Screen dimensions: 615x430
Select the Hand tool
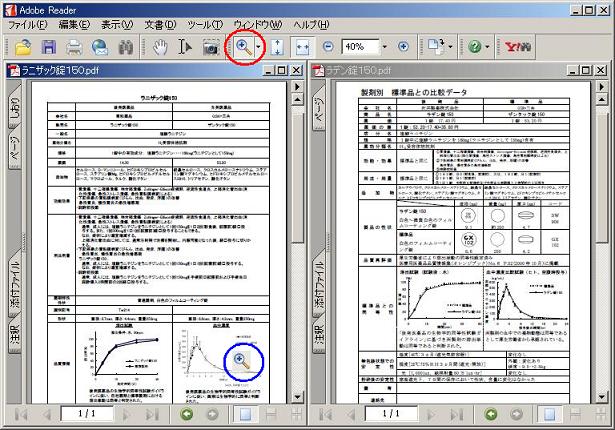point(160,47)
